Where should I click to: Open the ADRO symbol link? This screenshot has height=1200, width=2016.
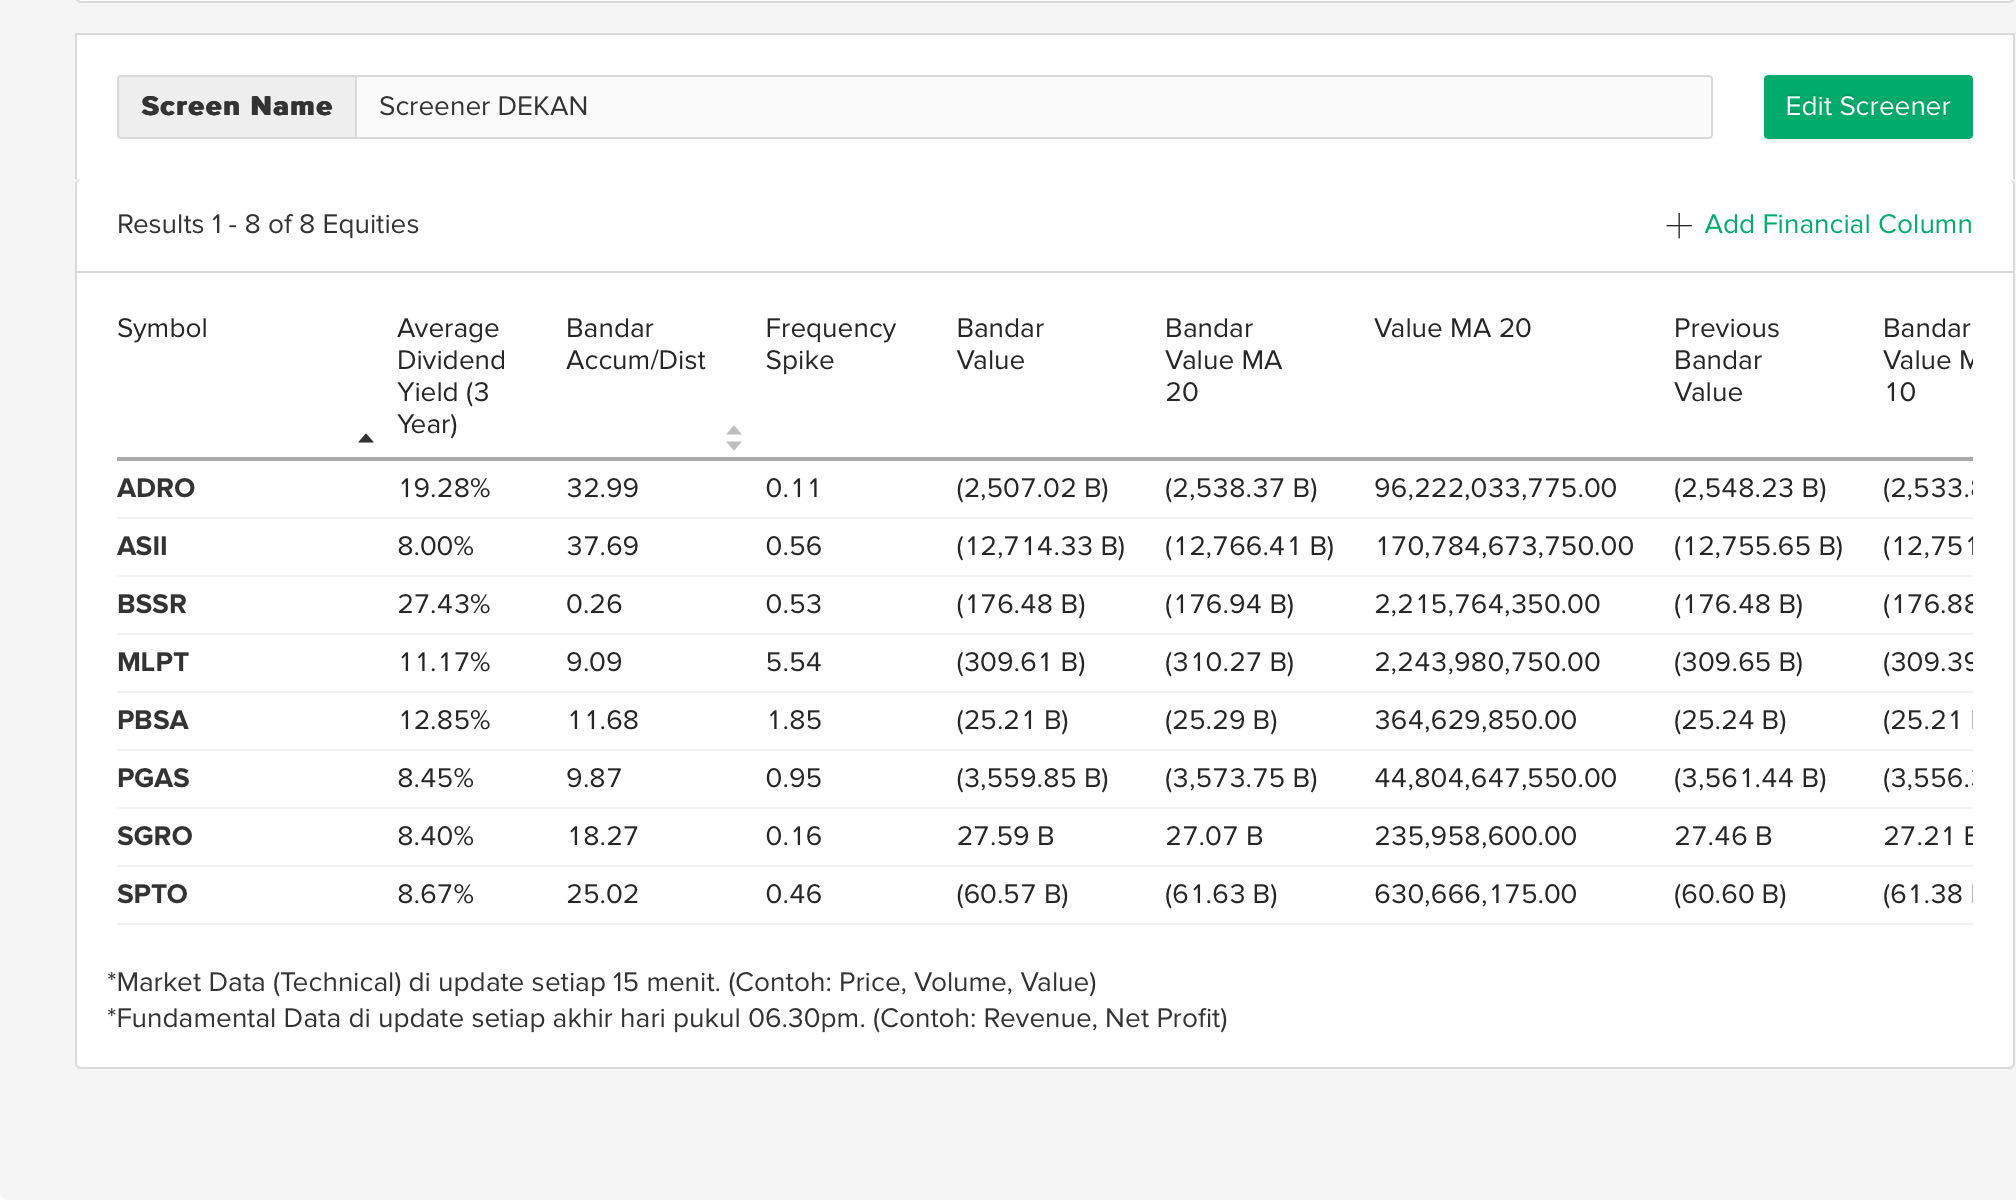[156, 488]
